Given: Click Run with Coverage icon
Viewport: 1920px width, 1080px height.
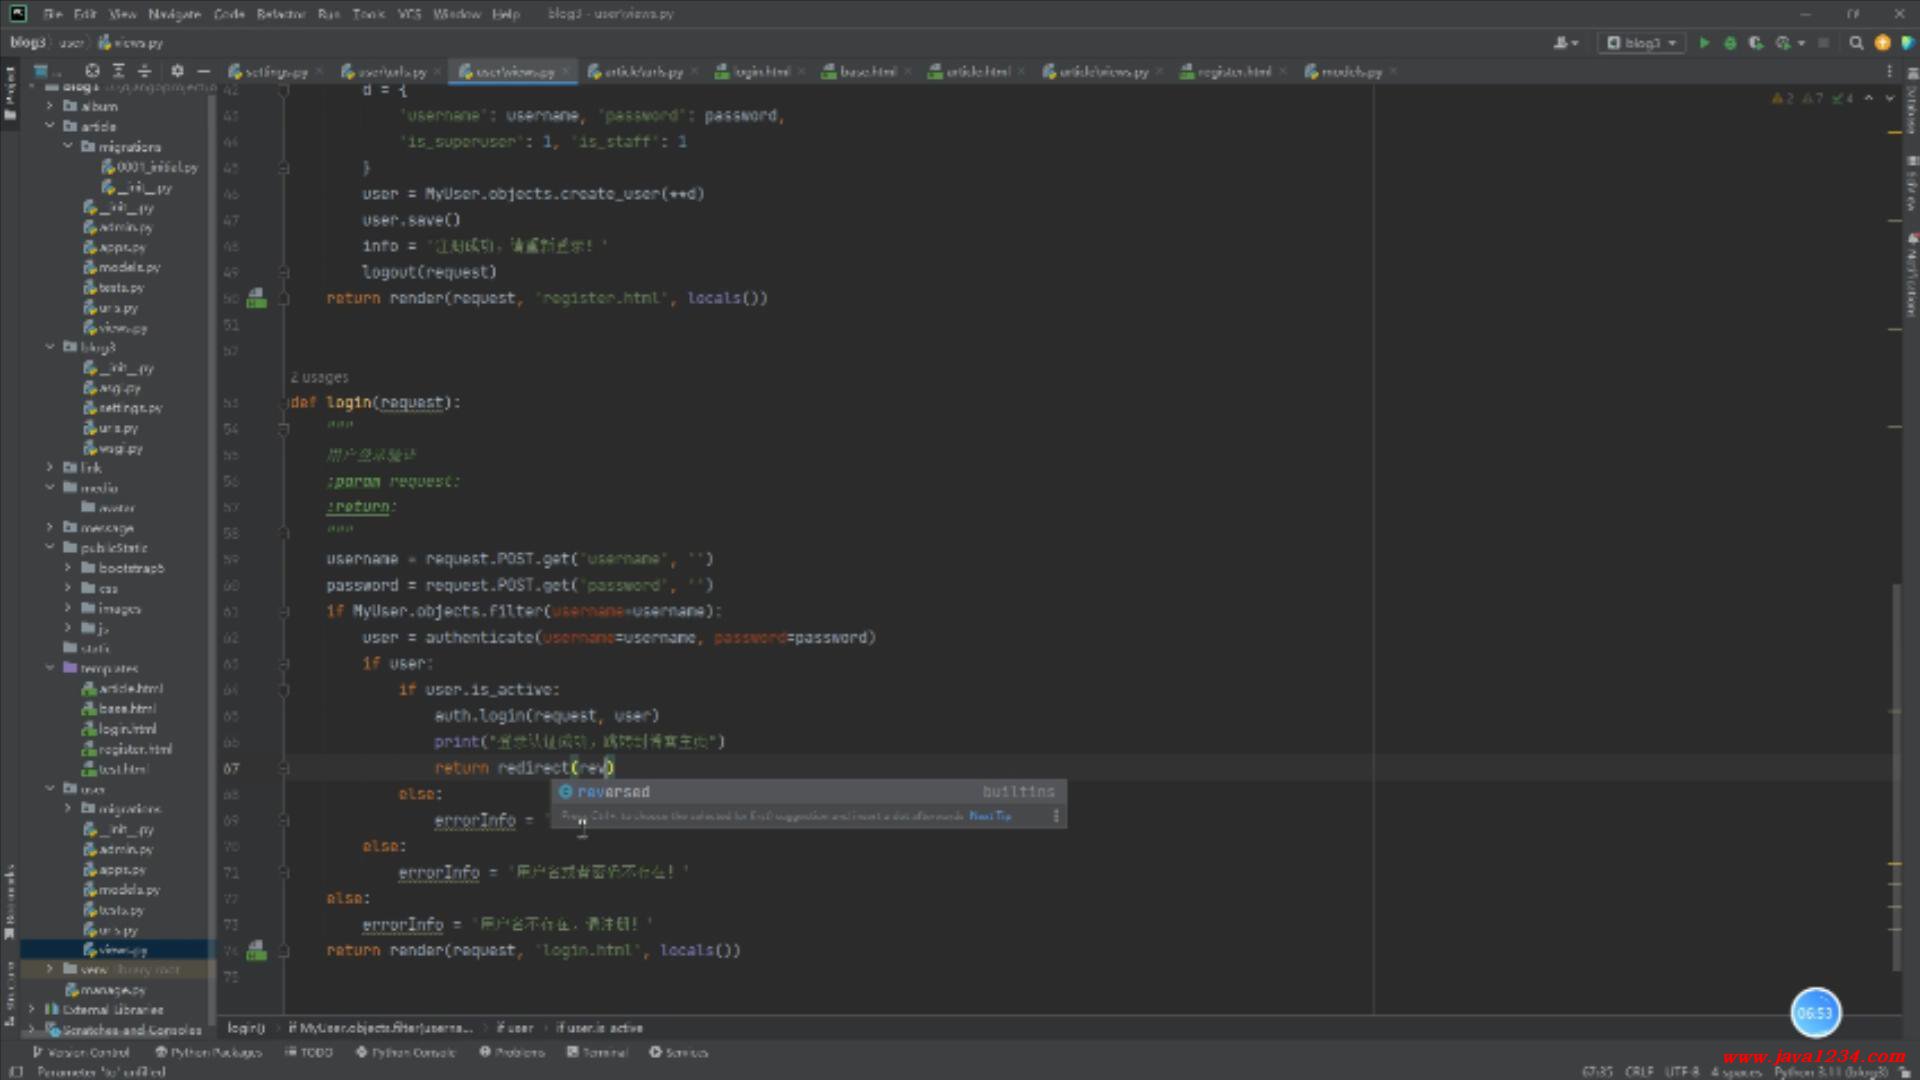Looking at the screenshot, I should pos(1755,43).
